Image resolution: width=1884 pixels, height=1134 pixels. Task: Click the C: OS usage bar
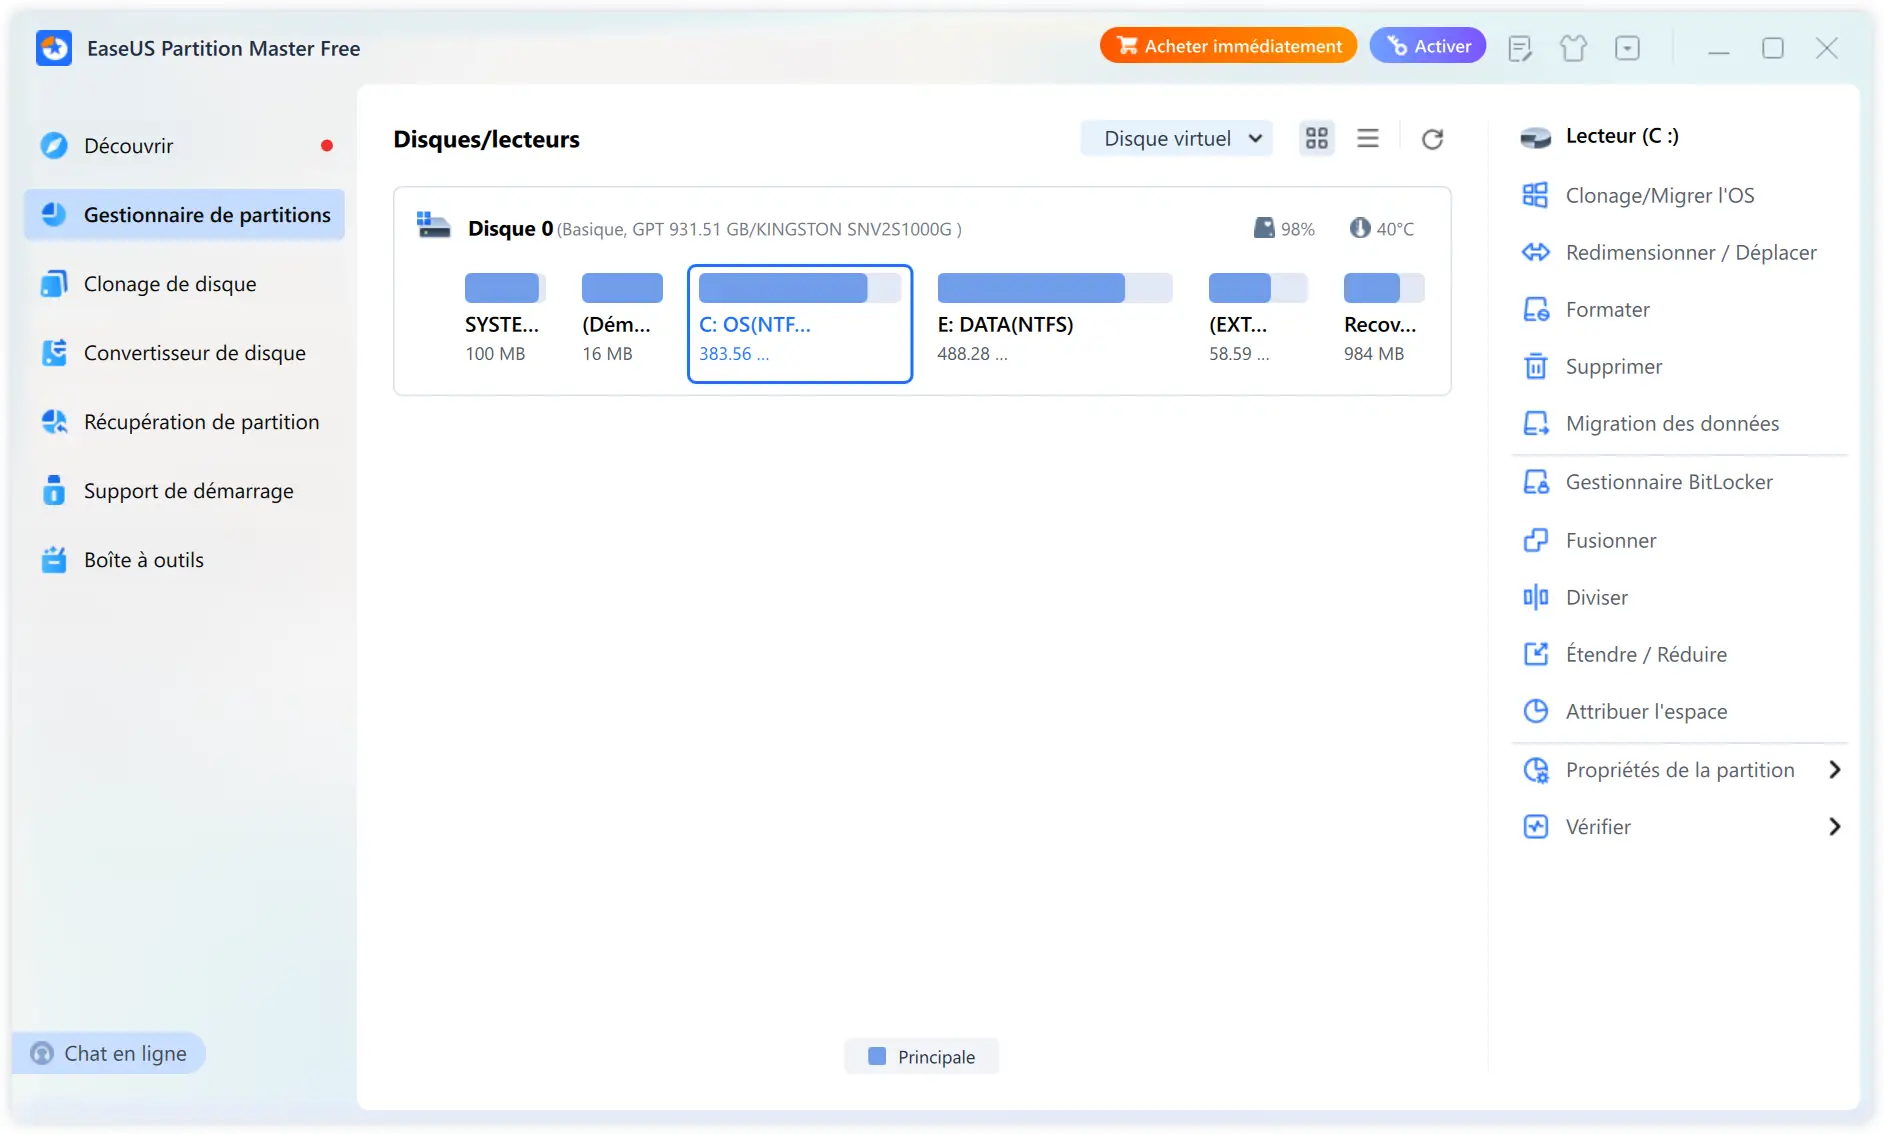point(800,288)
